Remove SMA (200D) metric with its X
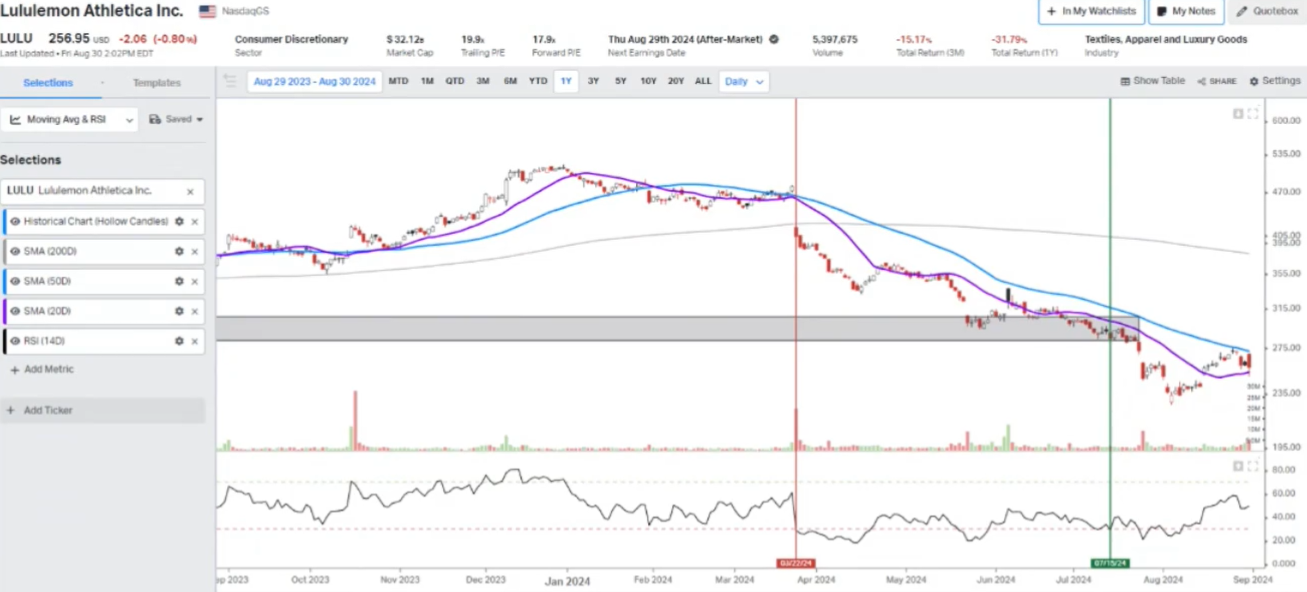The height and width of the screenshot is (592, 1307). 195,252
